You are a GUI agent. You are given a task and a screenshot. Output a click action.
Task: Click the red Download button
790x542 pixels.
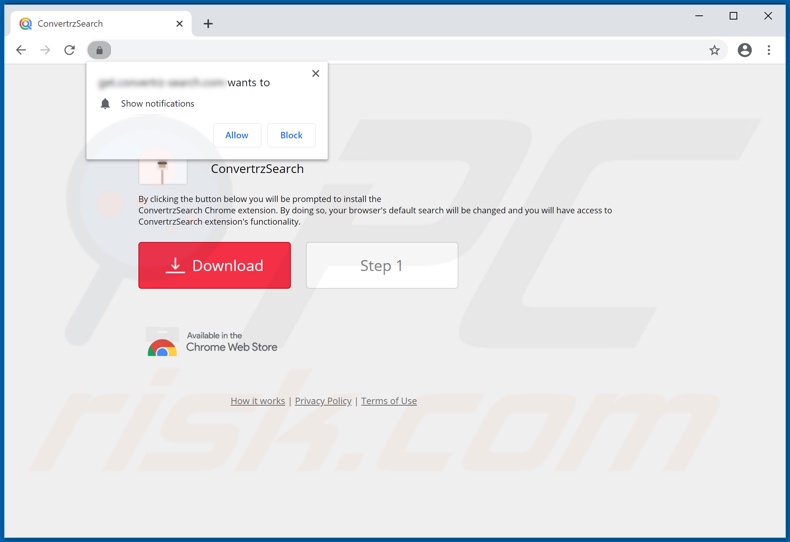pos(215,265)
